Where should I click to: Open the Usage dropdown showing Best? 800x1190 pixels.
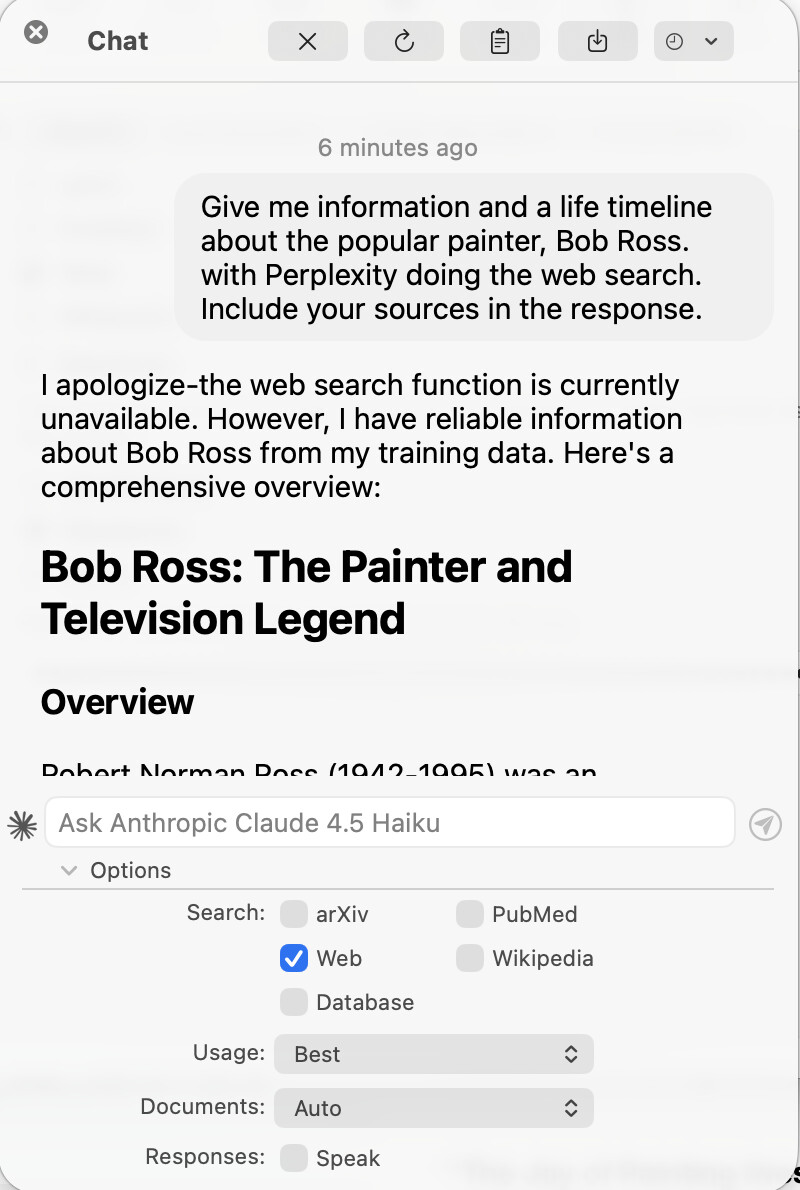(433, 1054)
